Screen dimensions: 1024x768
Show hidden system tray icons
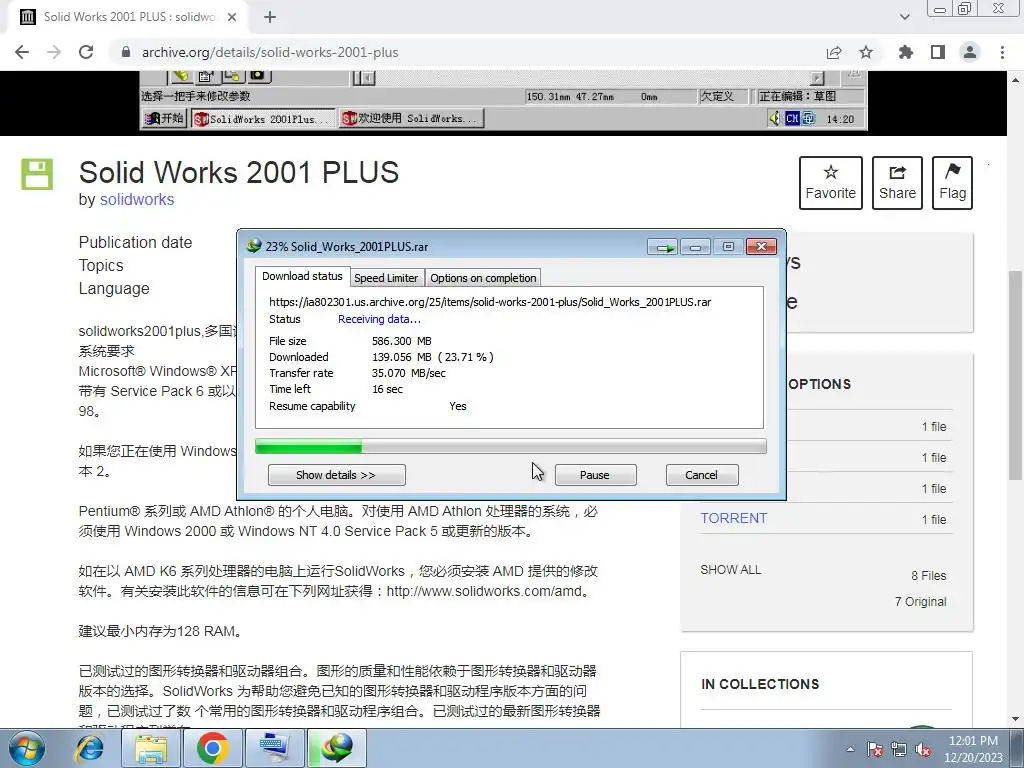coord(850,750)
